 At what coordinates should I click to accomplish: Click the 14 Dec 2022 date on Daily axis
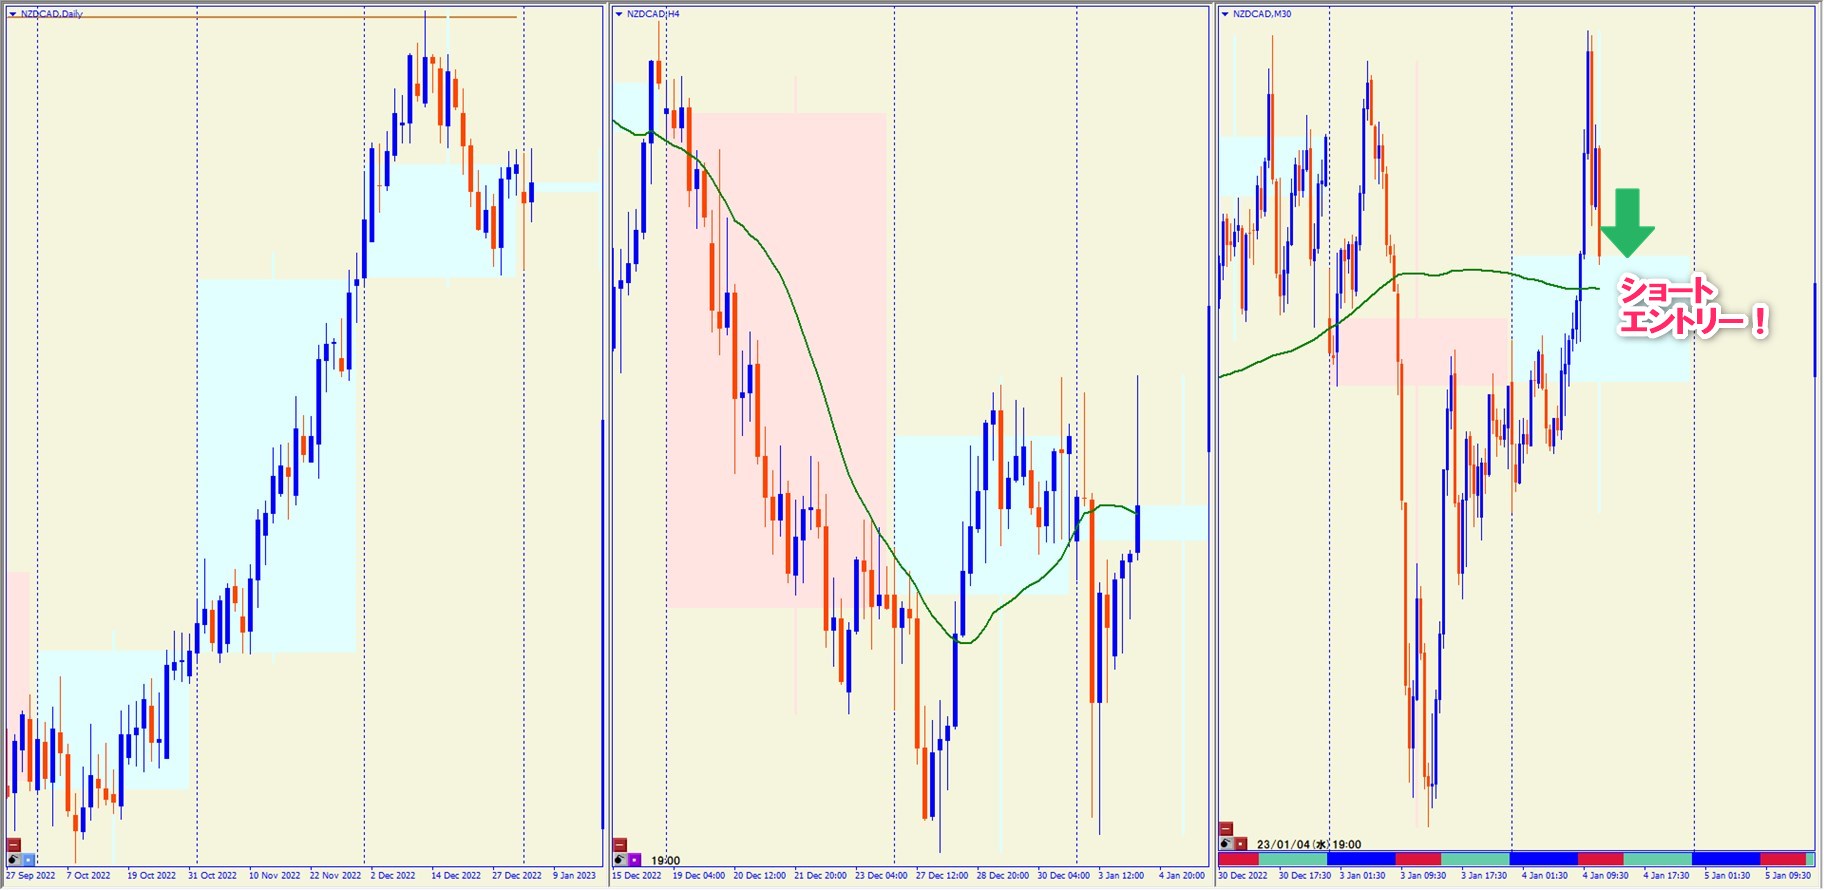456,876
